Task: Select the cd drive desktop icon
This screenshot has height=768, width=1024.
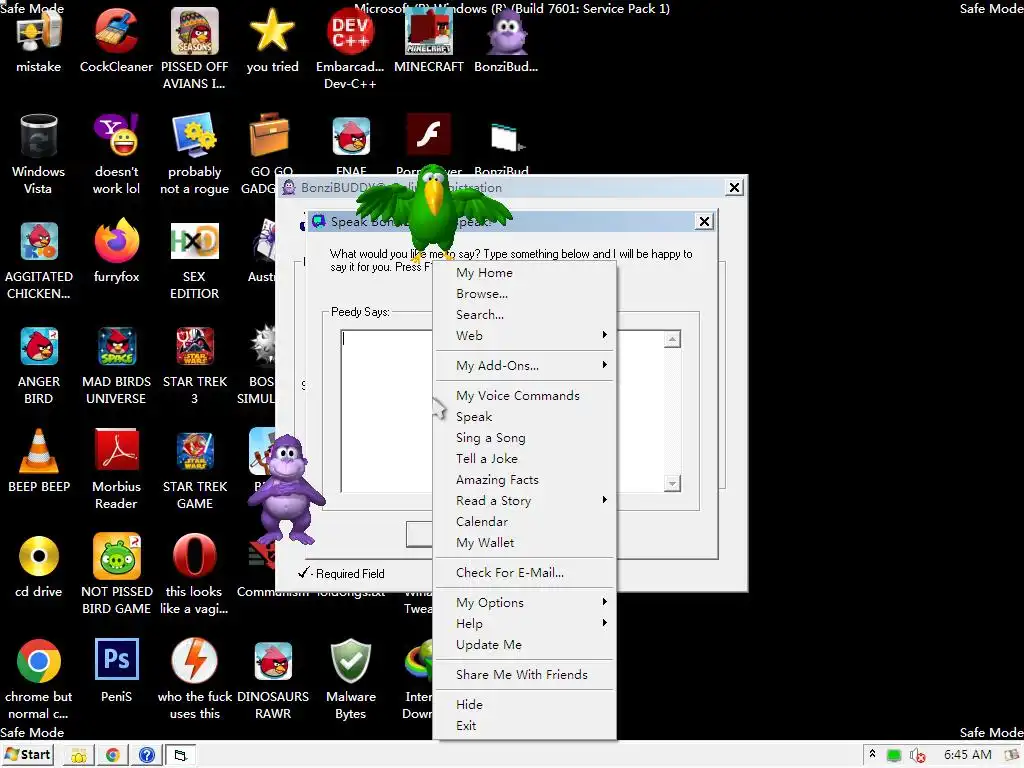Action: pos(39,566)
